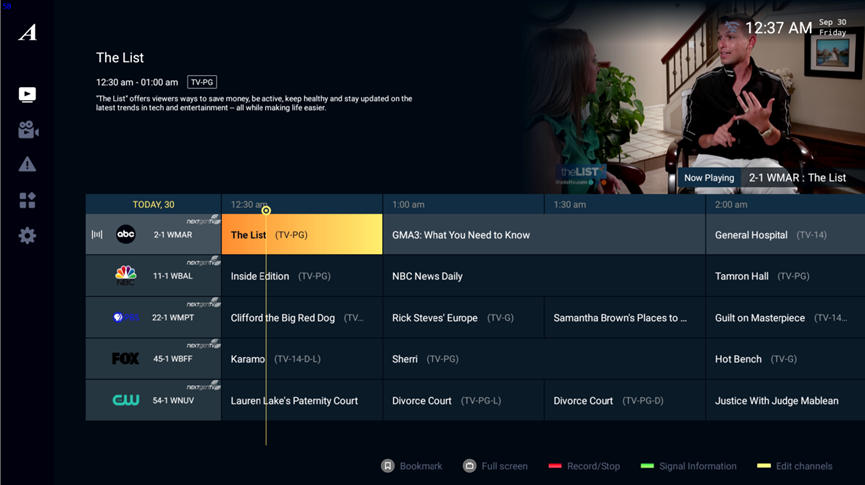
Task: Click channel 2-1 WMAR label
Action: 173,234
